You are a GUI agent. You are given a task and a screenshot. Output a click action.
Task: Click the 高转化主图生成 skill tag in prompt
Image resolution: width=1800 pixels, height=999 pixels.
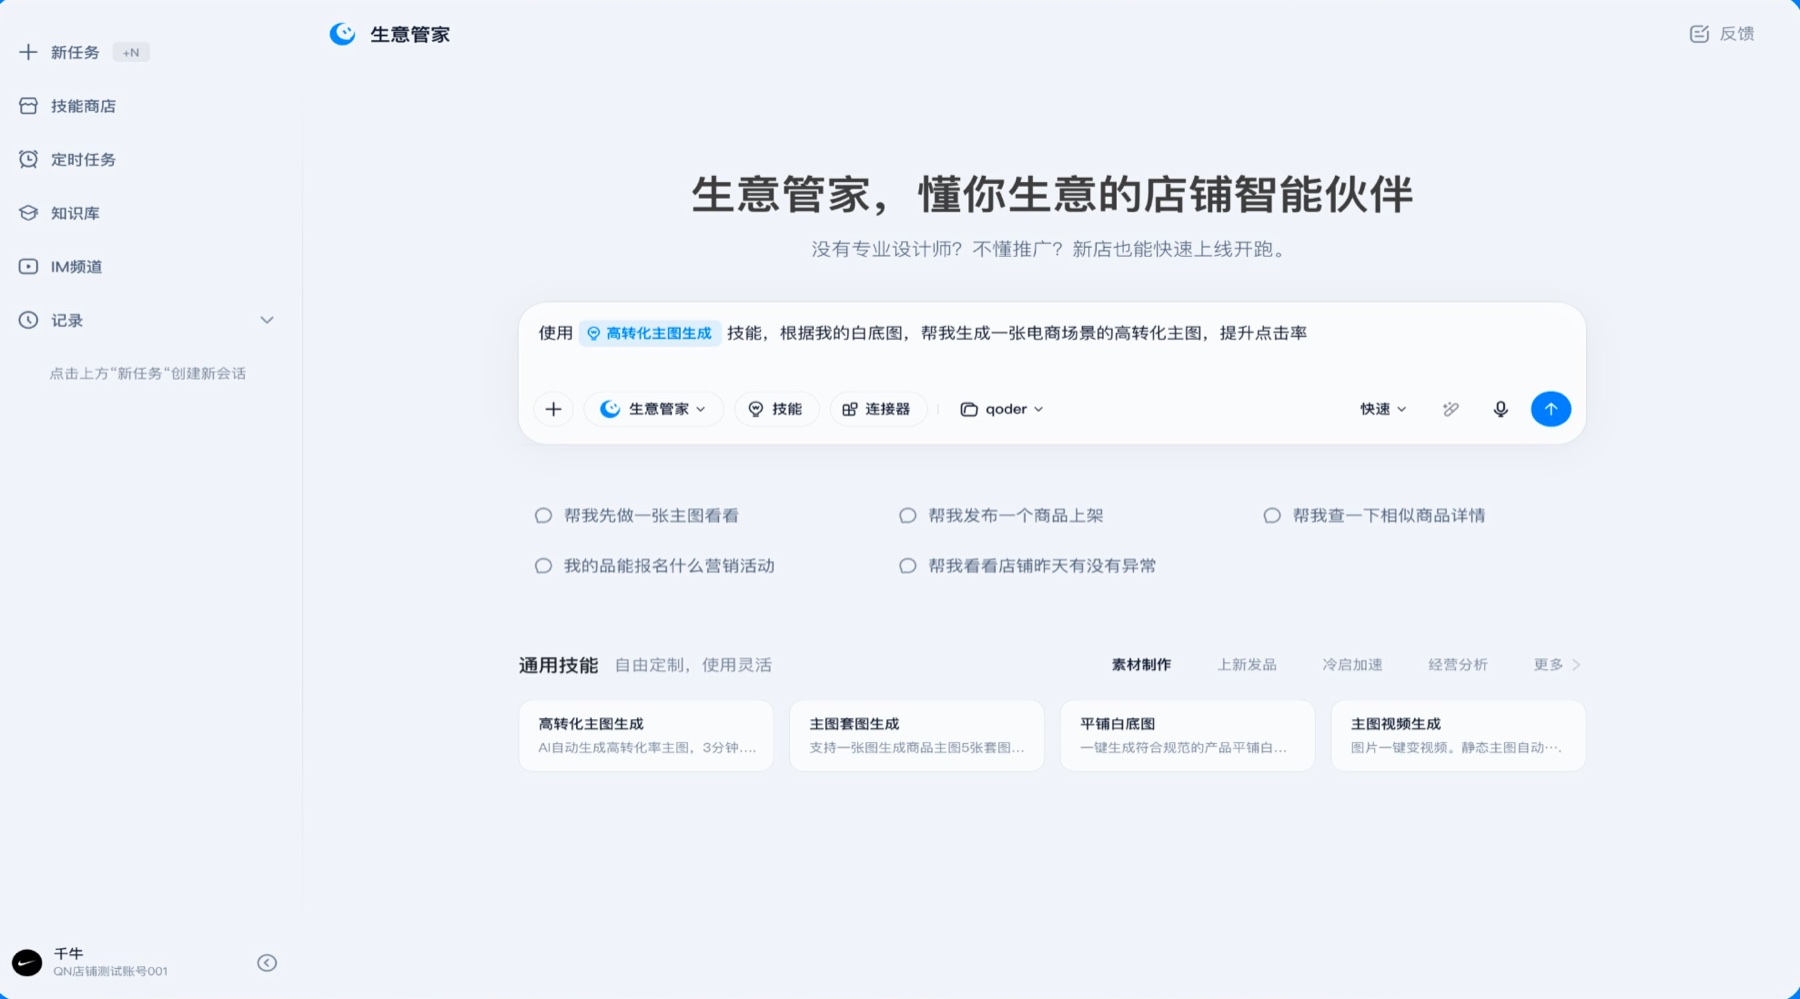coord(650,333)
